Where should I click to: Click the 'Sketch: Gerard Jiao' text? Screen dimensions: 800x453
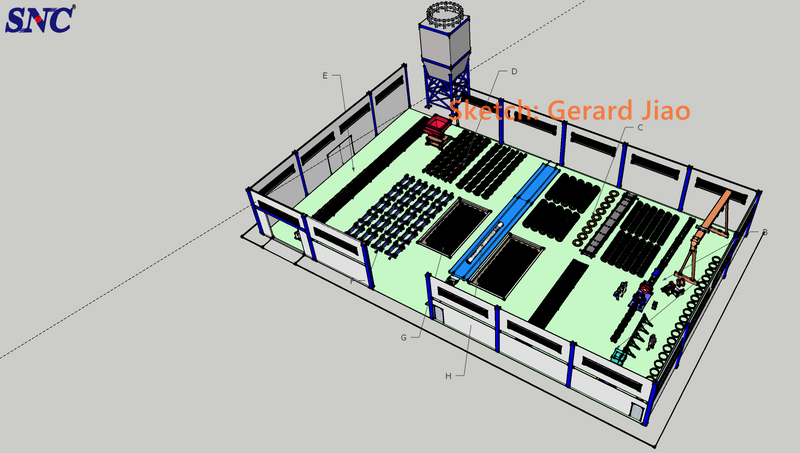(x=569, y=110)
